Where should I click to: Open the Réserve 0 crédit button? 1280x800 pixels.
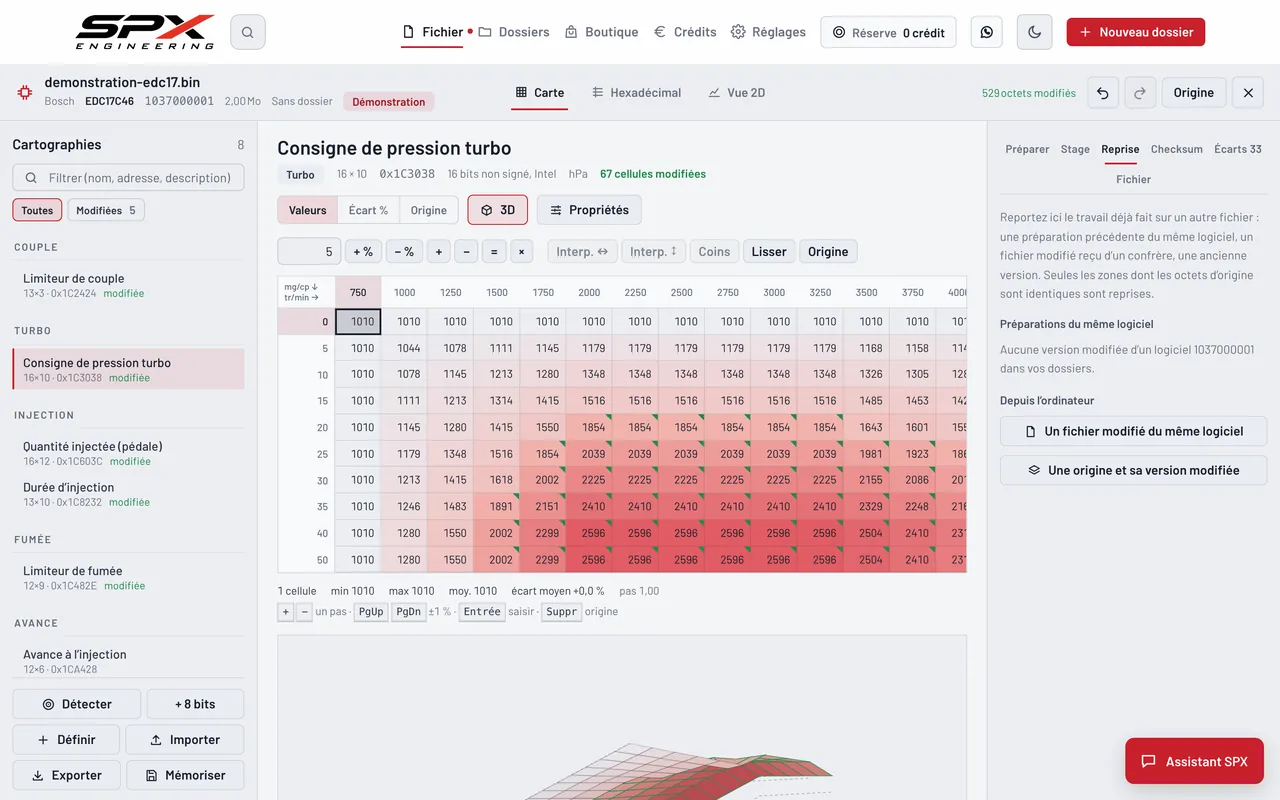coord(888,32)
